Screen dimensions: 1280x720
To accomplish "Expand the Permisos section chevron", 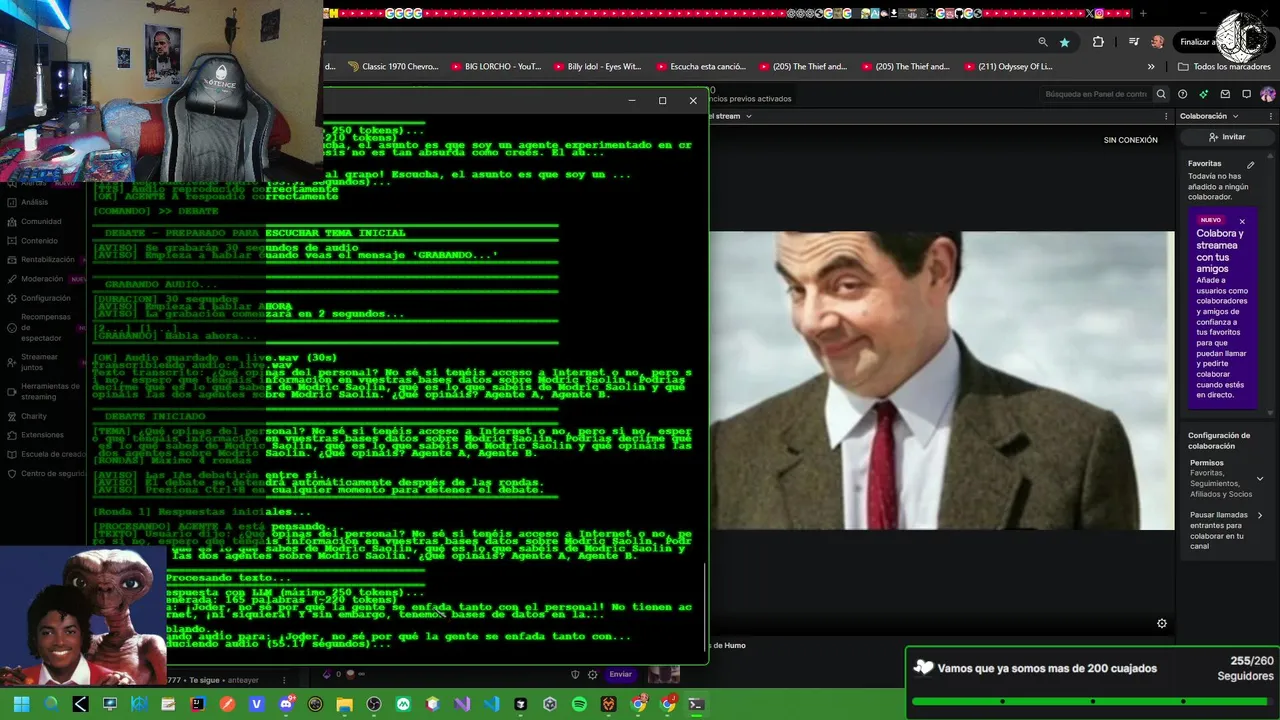I will (x=1260, y=479).
